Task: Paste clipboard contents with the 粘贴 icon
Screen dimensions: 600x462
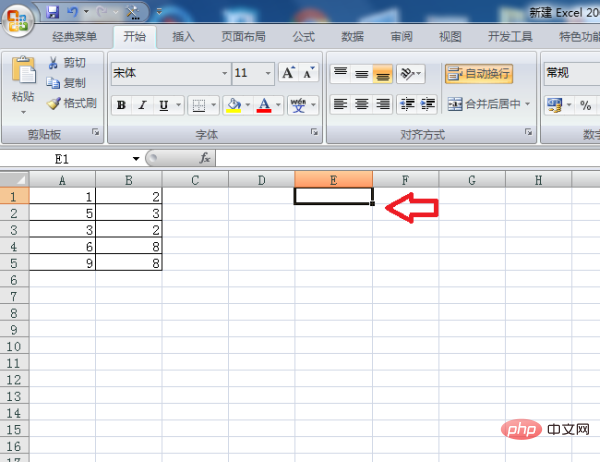Action: click(23, 70)
